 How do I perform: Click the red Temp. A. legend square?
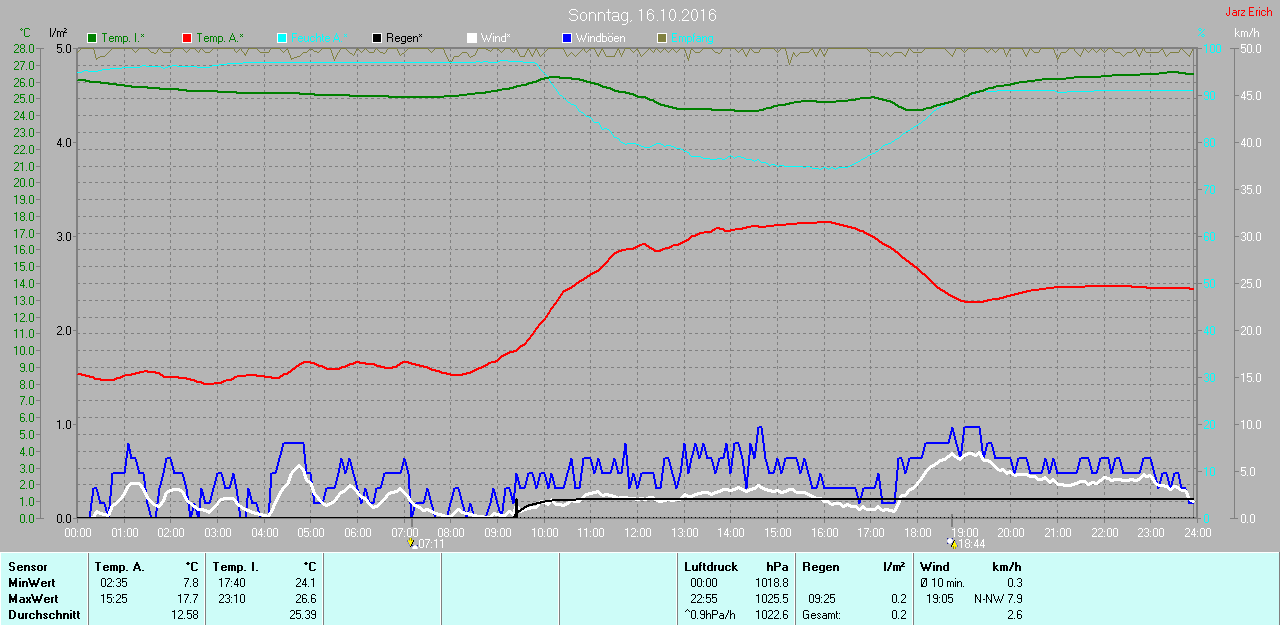tap(187, 38)
